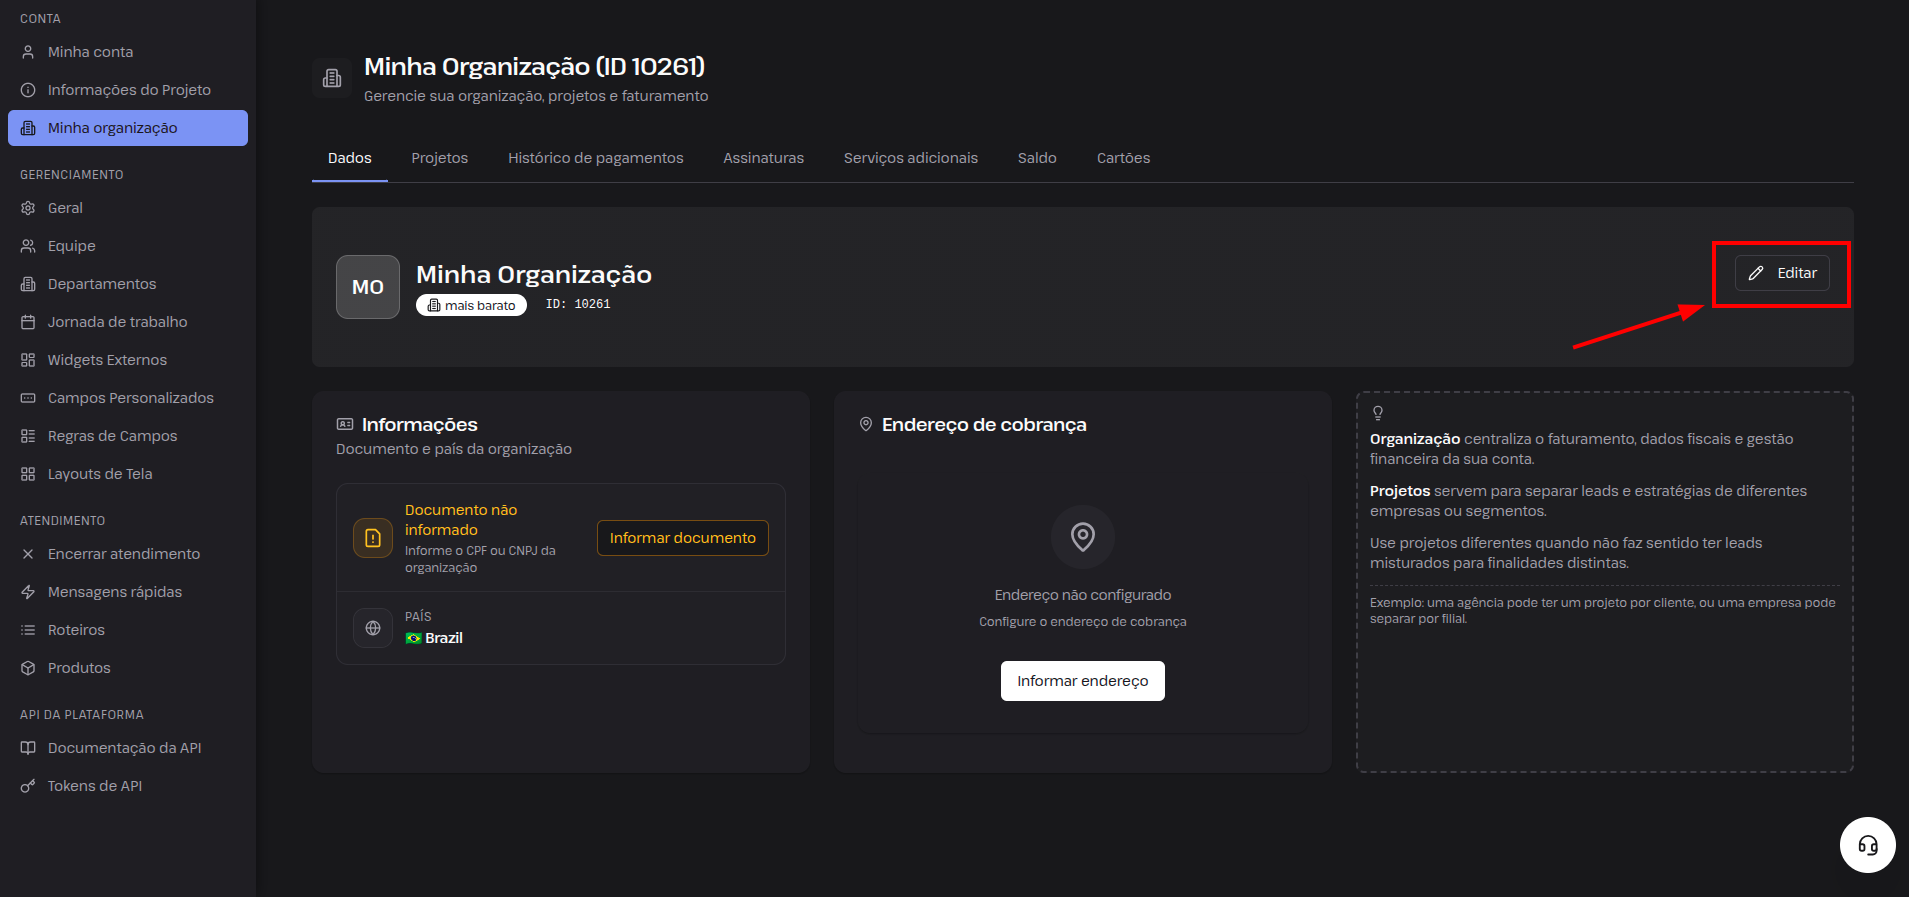Image resolution: width=1909 pixels, height=897 pixels.
Task: Click the headset support chat icon
Action: [1867, 845]
